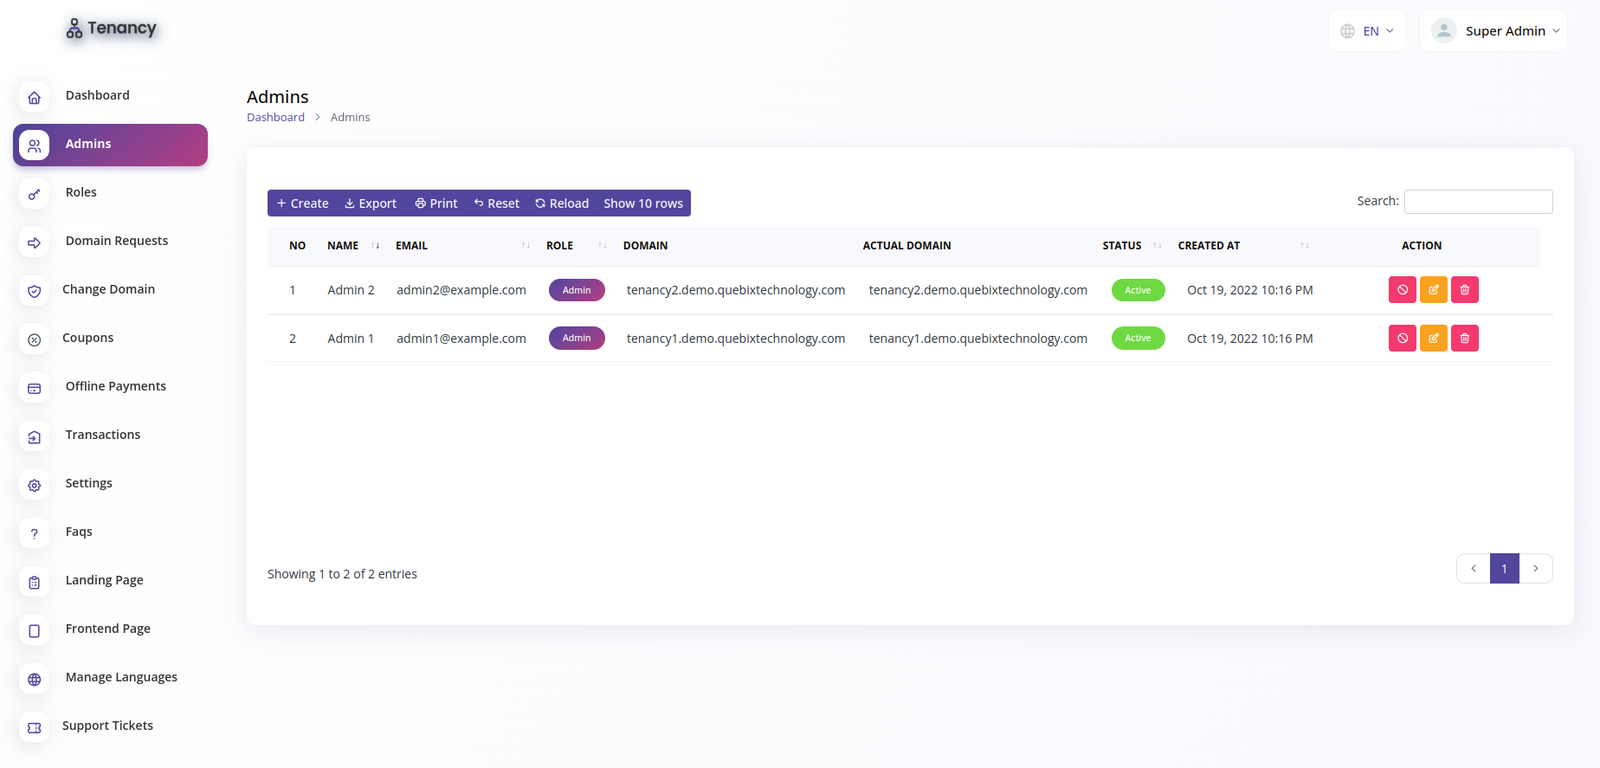This screenshot has width=1600, height=768.
Task: Click the red block icon for Admin 2
Action: coord(1402,290)
